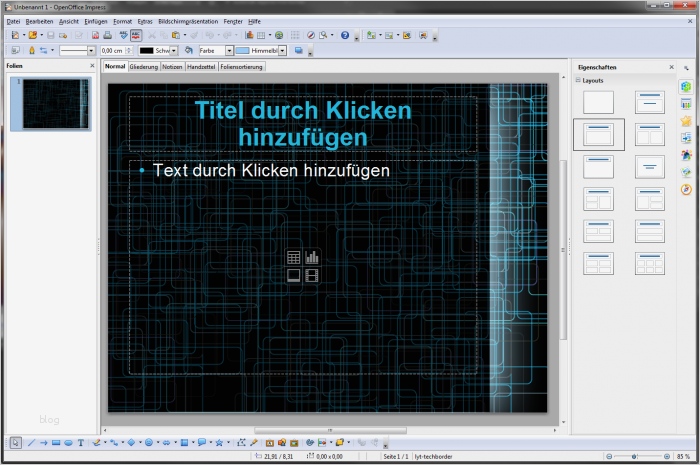Open the Einfügen menu
Viewport: 700px width, 465px height.
(96, 21)
